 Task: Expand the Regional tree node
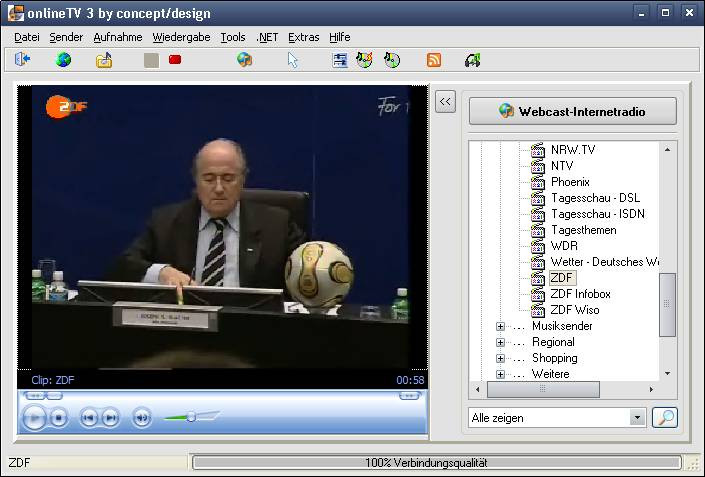tap(500, 343)
